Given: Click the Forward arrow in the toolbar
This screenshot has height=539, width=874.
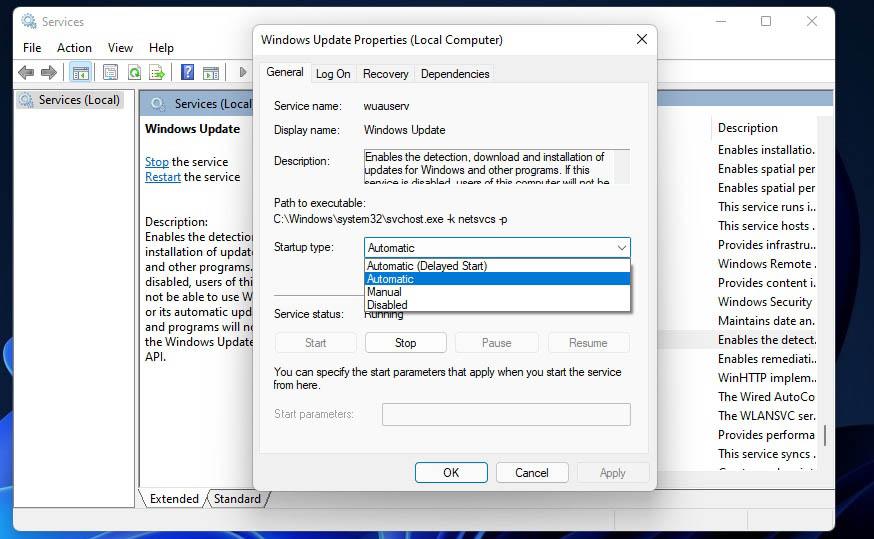Looking at the screenshot, I should coord(48,72).
